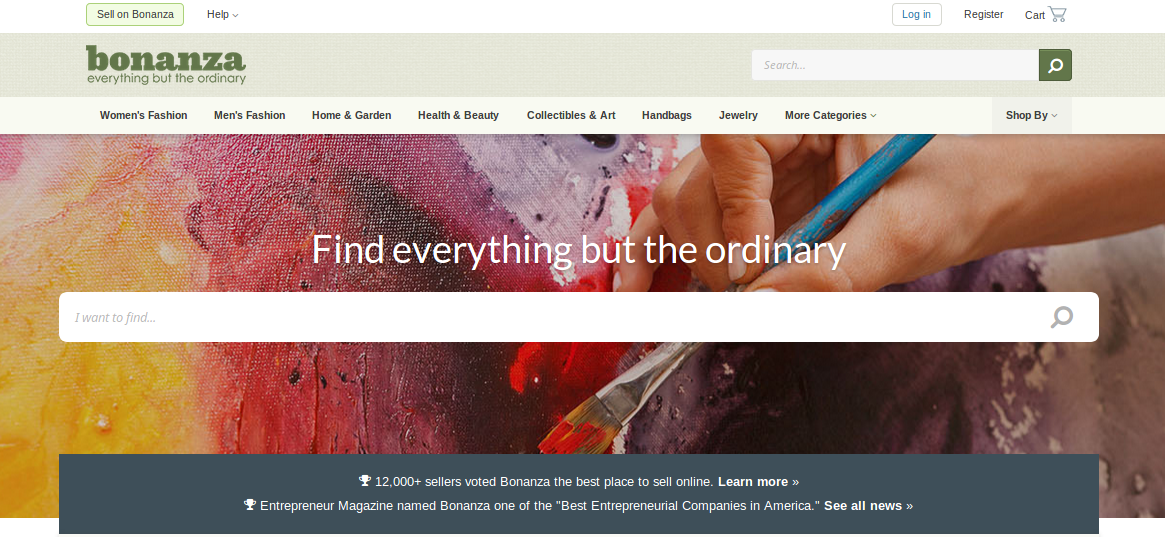
Task: Click the Sell on Bonanza button
Action: pos(135,14)
